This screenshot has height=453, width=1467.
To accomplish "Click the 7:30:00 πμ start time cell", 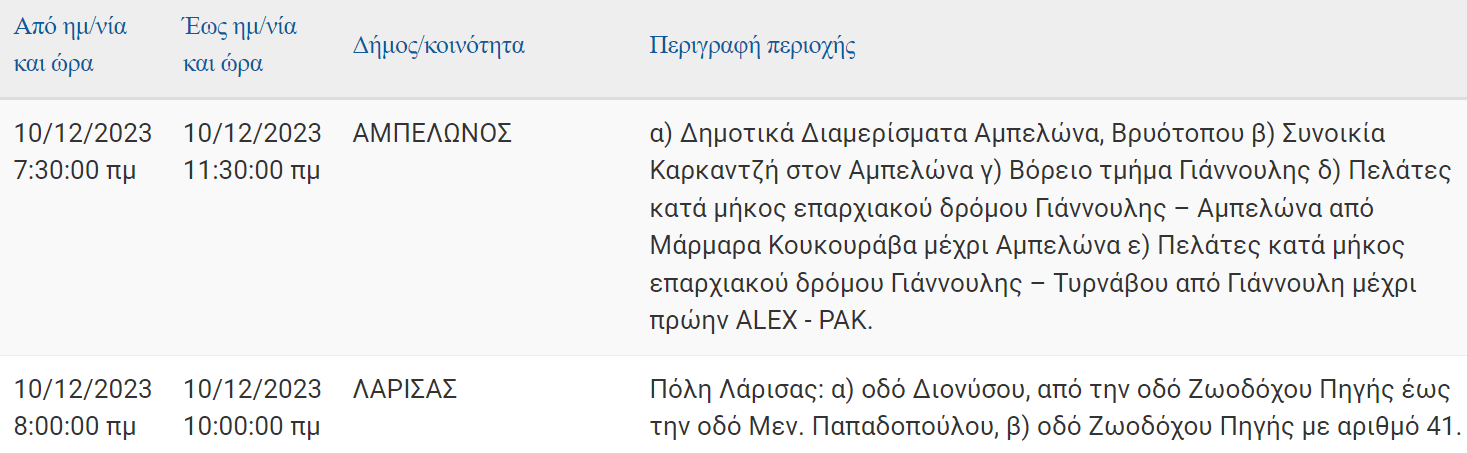I will (75, 171).
